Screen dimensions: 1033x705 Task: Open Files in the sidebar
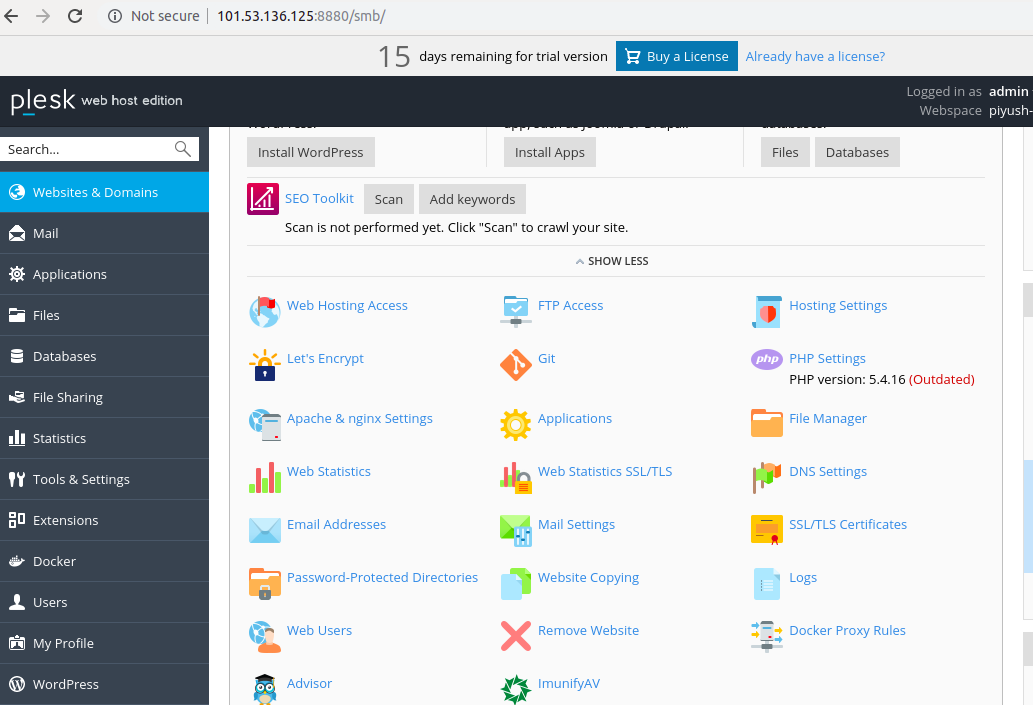(104, 316)
